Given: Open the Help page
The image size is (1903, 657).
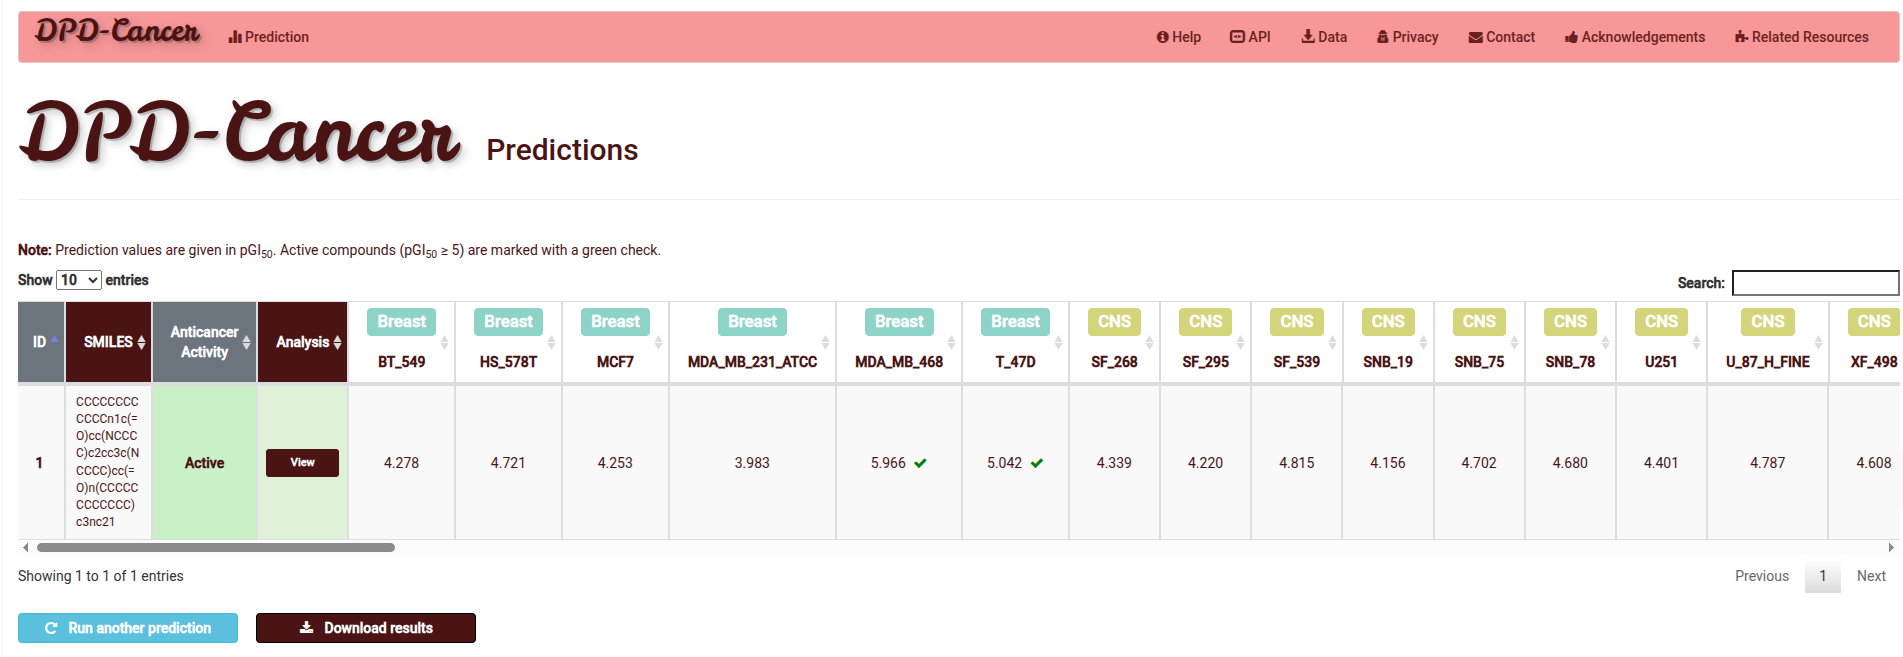Looking at the screenshot, I should 1178,37.
